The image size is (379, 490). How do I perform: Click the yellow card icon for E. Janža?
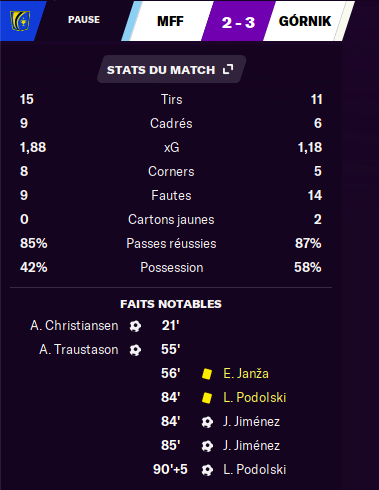point(207,374)
